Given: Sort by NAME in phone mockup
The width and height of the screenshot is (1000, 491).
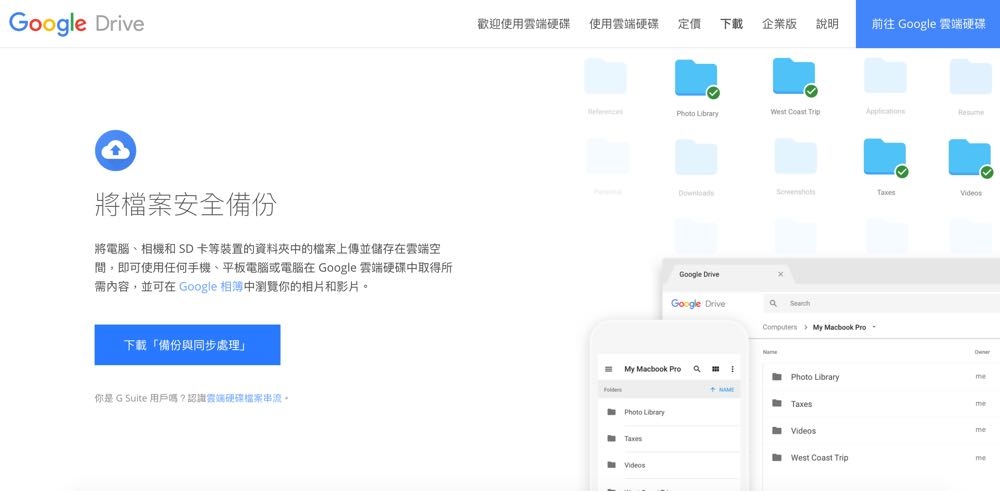Looking at the screenshot, I should pyautogui.click(x=722, y=390).
